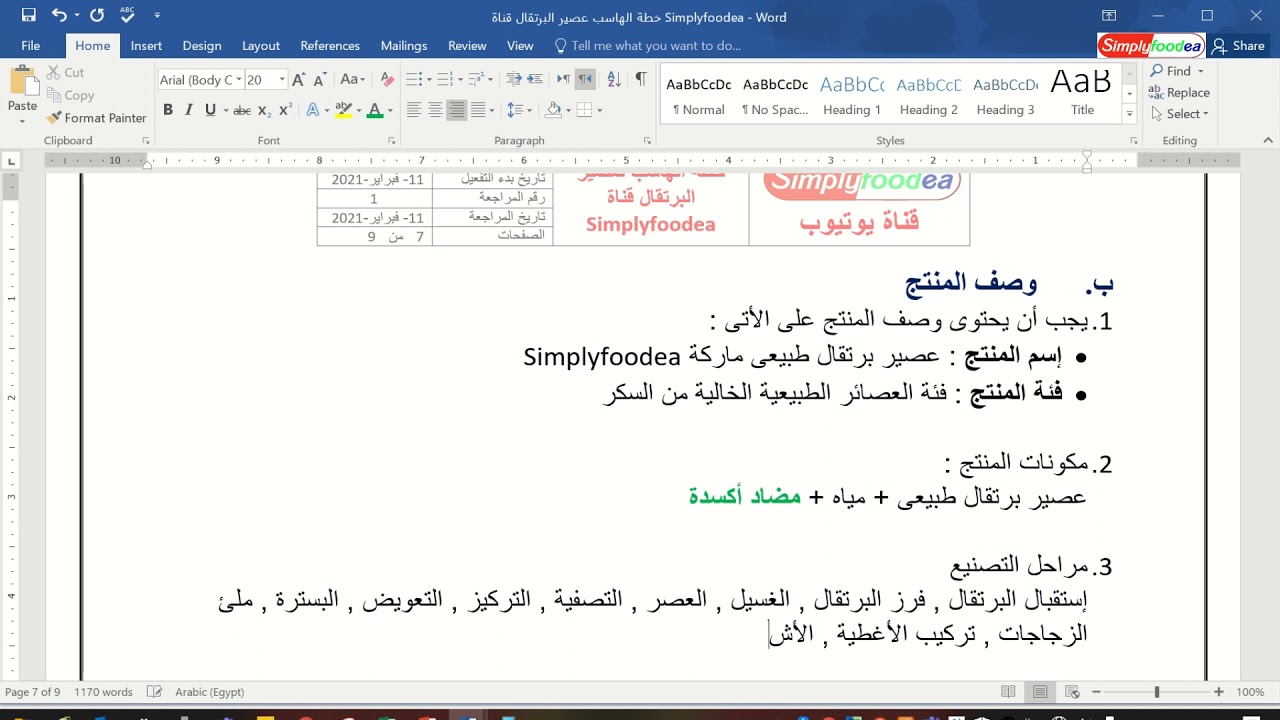Open the multilevel list menu
Screen dimensions: 1280x720
[x=477, y=80]
